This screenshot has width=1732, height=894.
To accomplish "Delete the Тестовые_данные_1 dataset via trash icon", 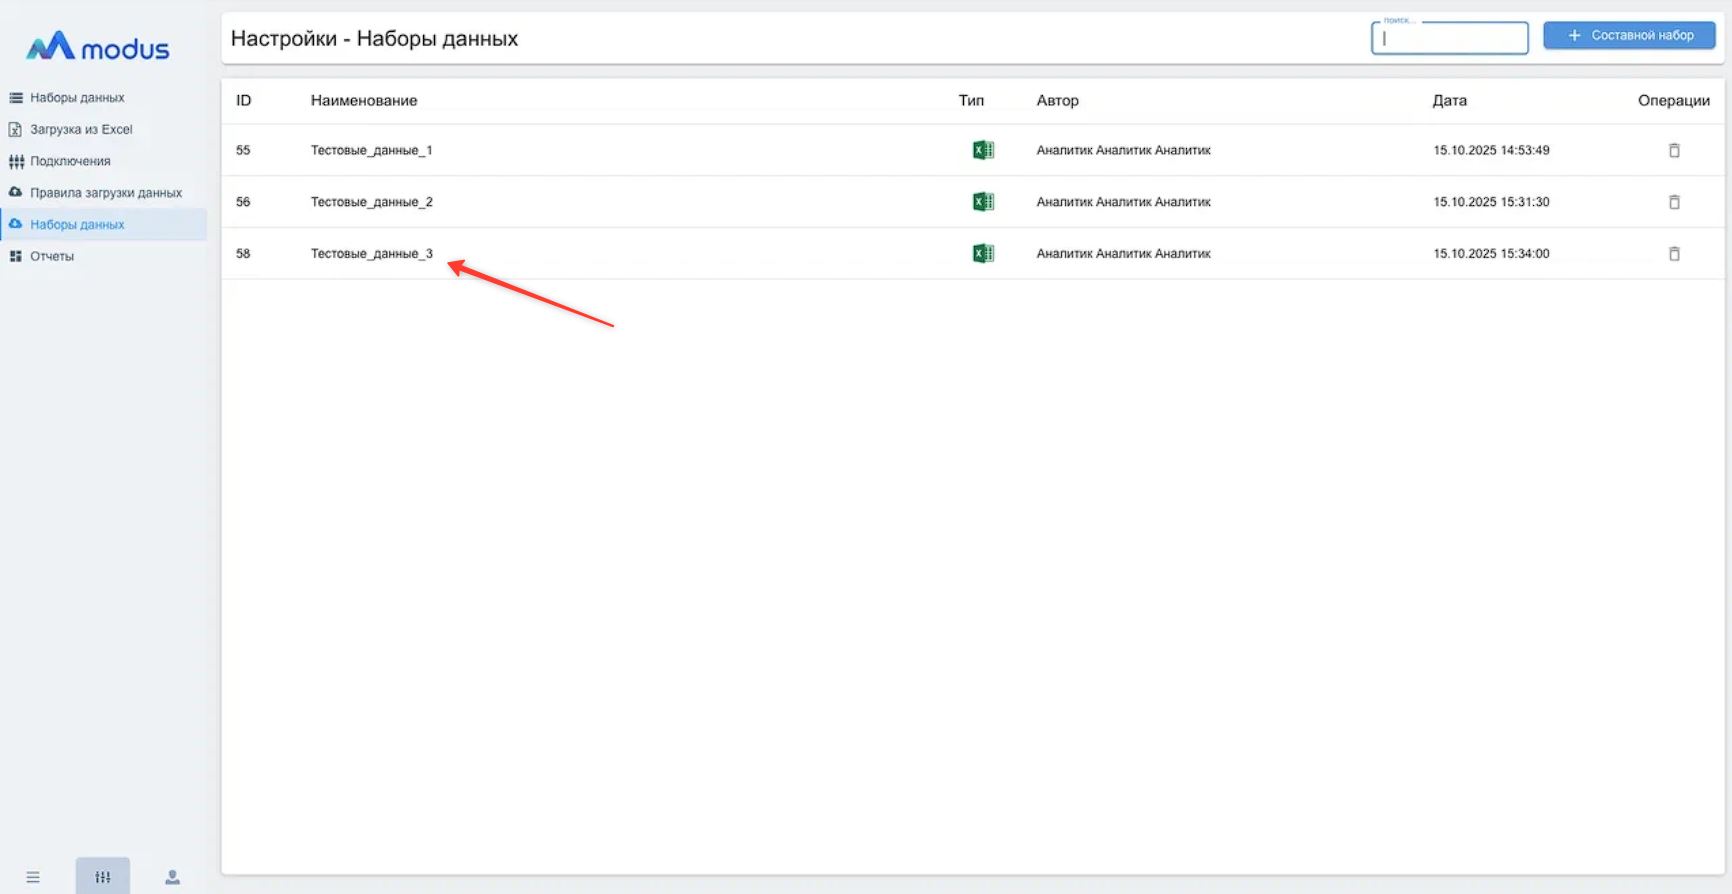I will (x=1674, y=150).
